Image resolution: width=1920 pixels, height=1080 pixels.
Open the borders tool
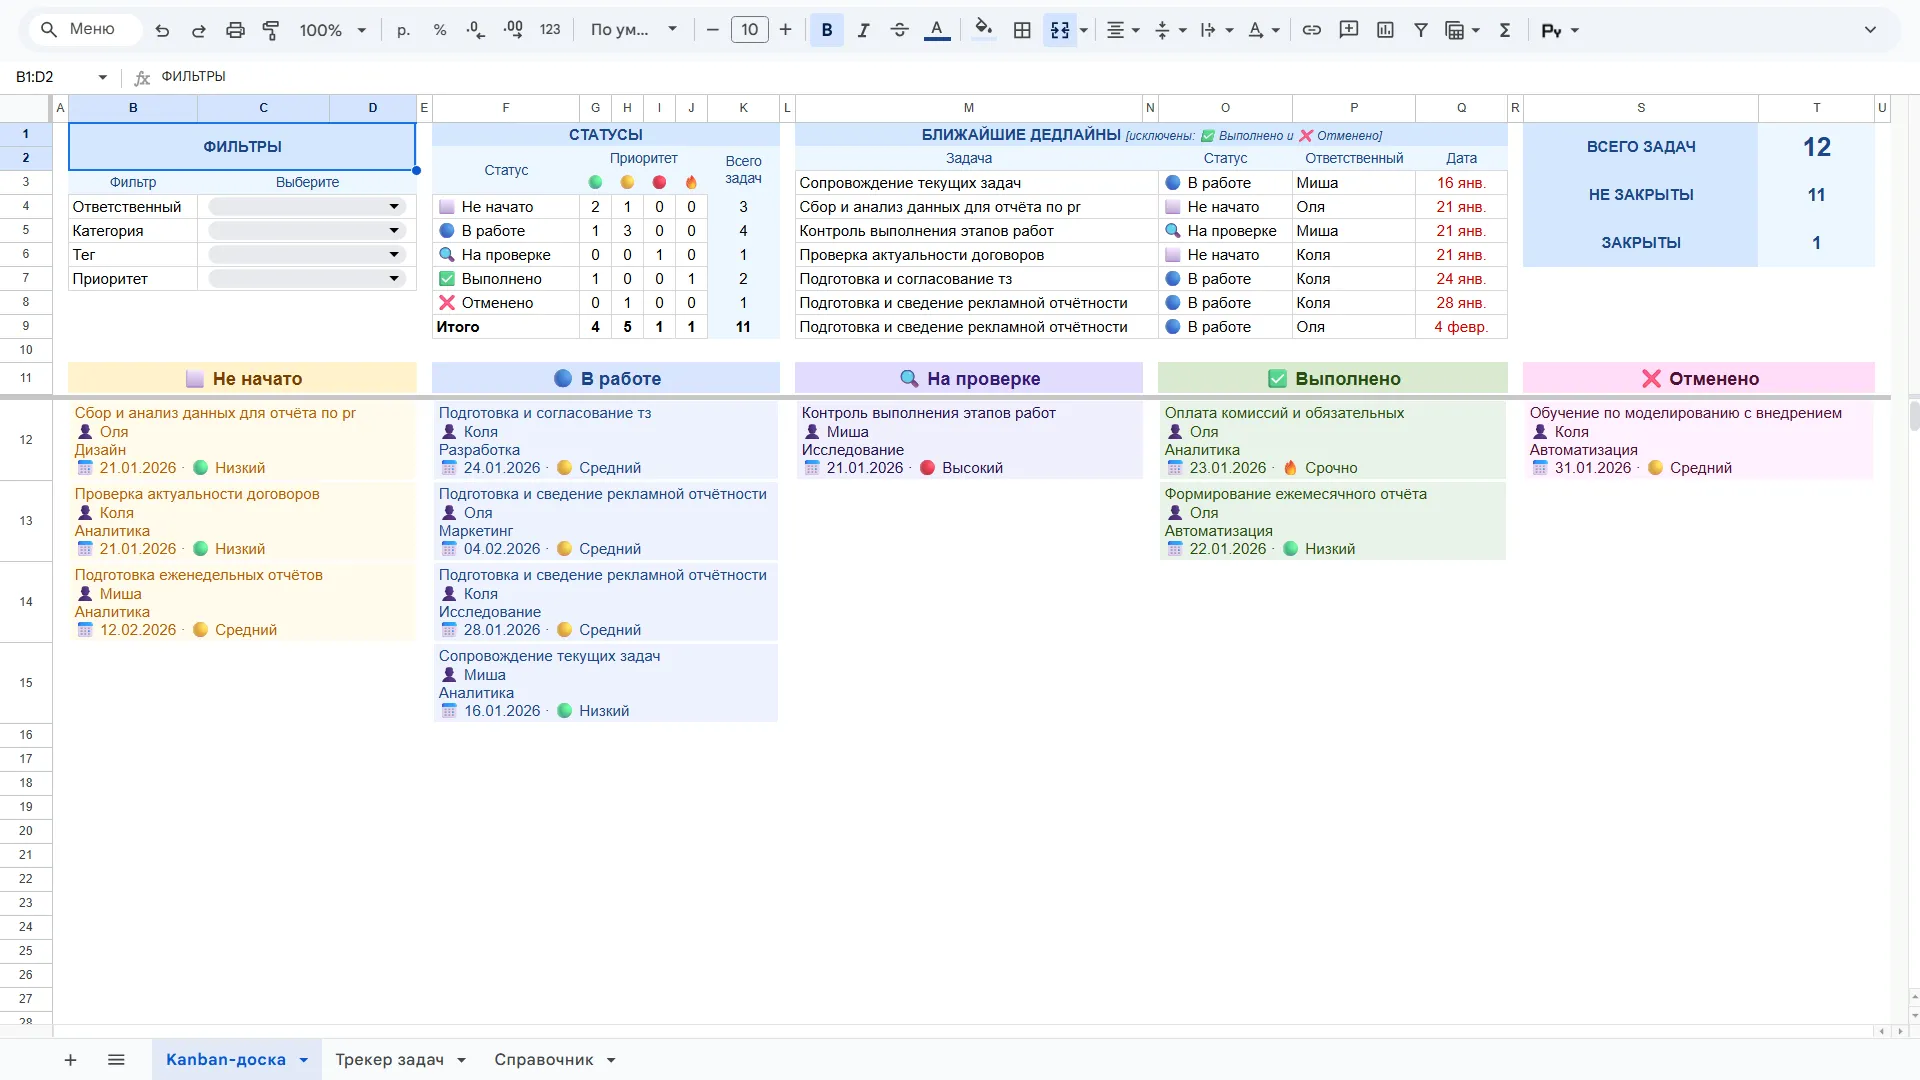1022,30
